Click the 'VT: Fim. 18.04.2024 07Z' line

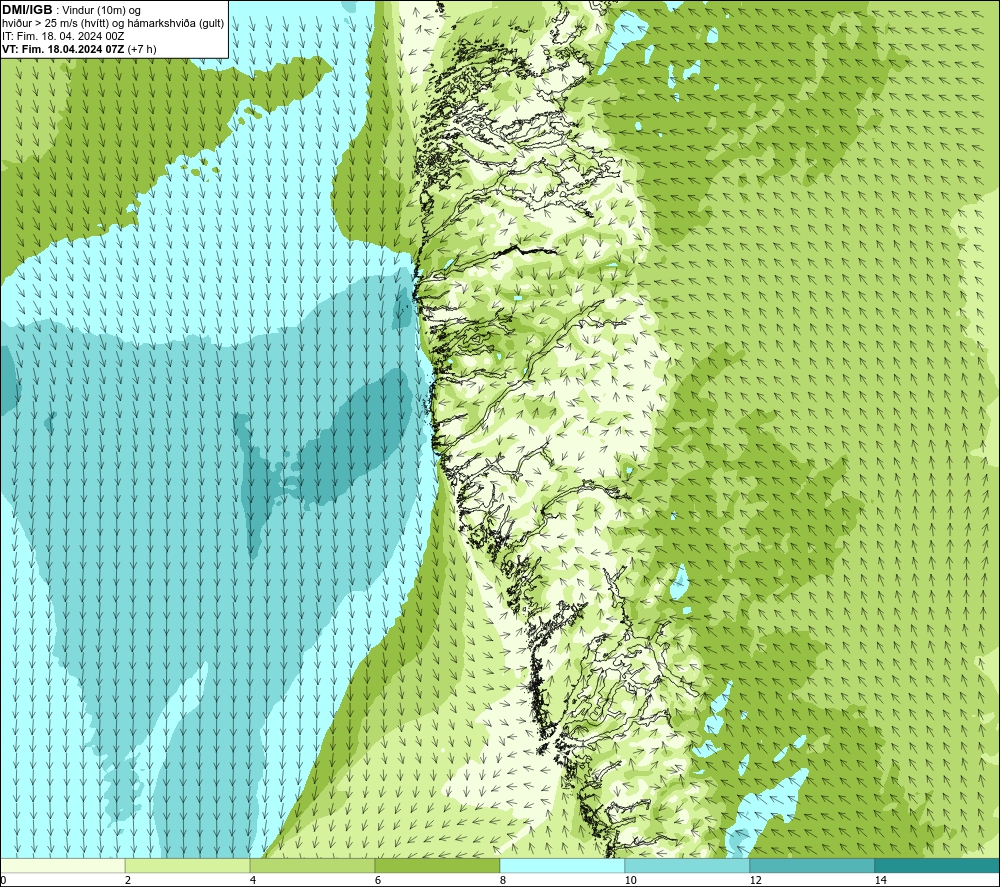[x=64, y=49]
